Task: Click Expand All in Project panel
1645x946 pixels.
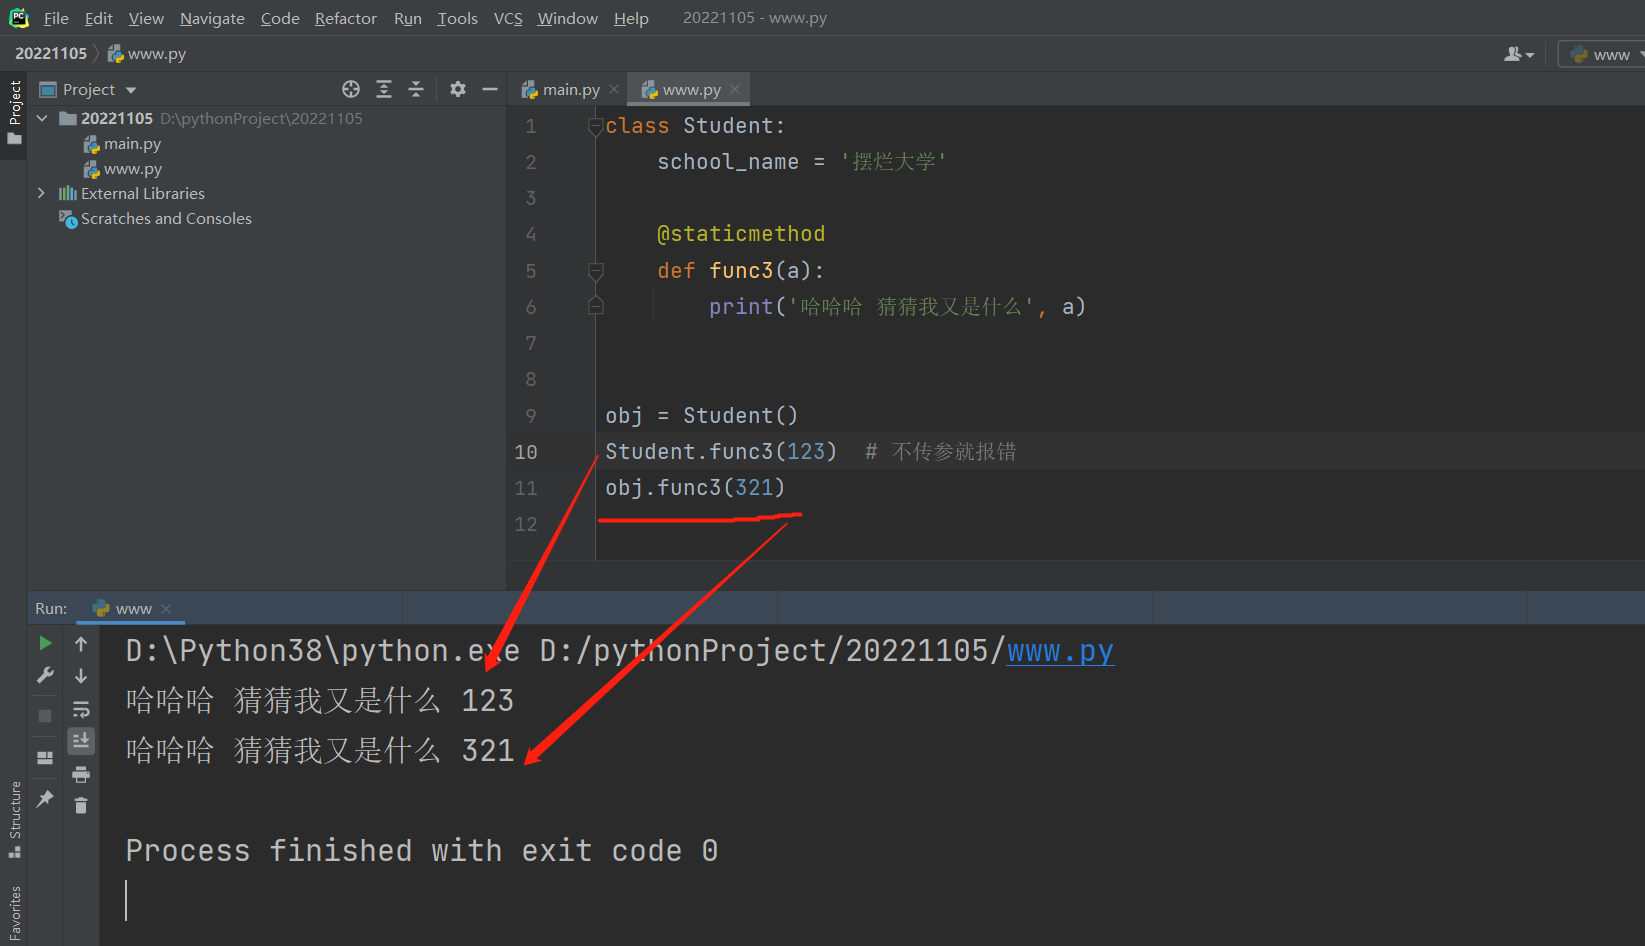Action: (x=384, y=89)
